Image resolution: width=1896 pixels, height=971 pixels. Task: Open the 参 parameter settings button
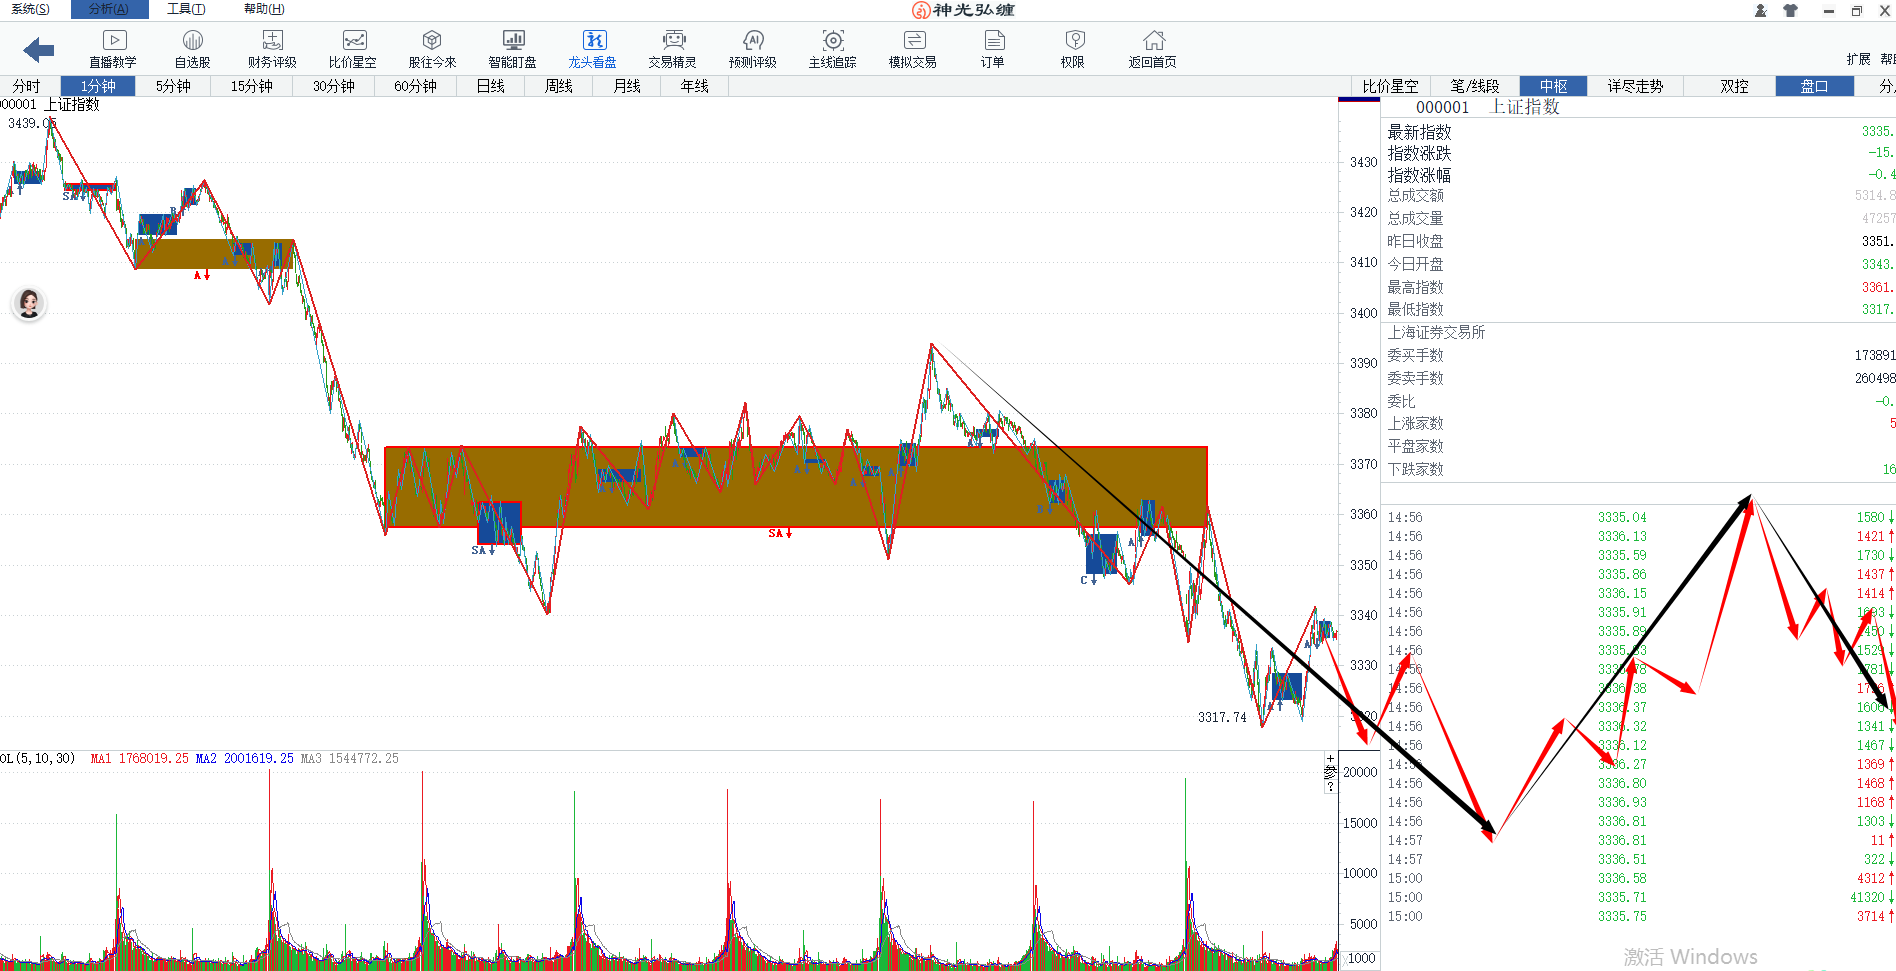coord(1330,772)
